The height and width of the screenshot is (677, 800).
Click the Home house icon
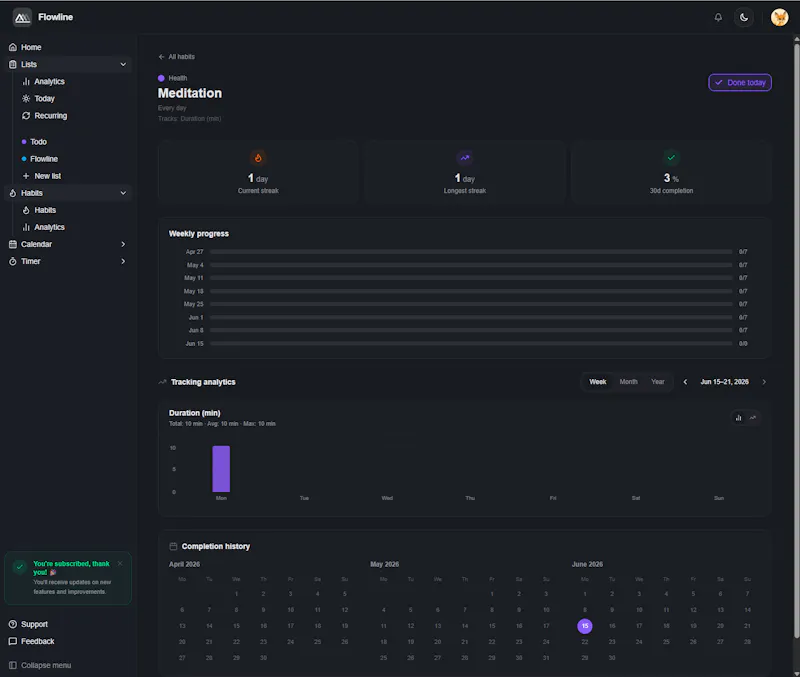point(13,47)
